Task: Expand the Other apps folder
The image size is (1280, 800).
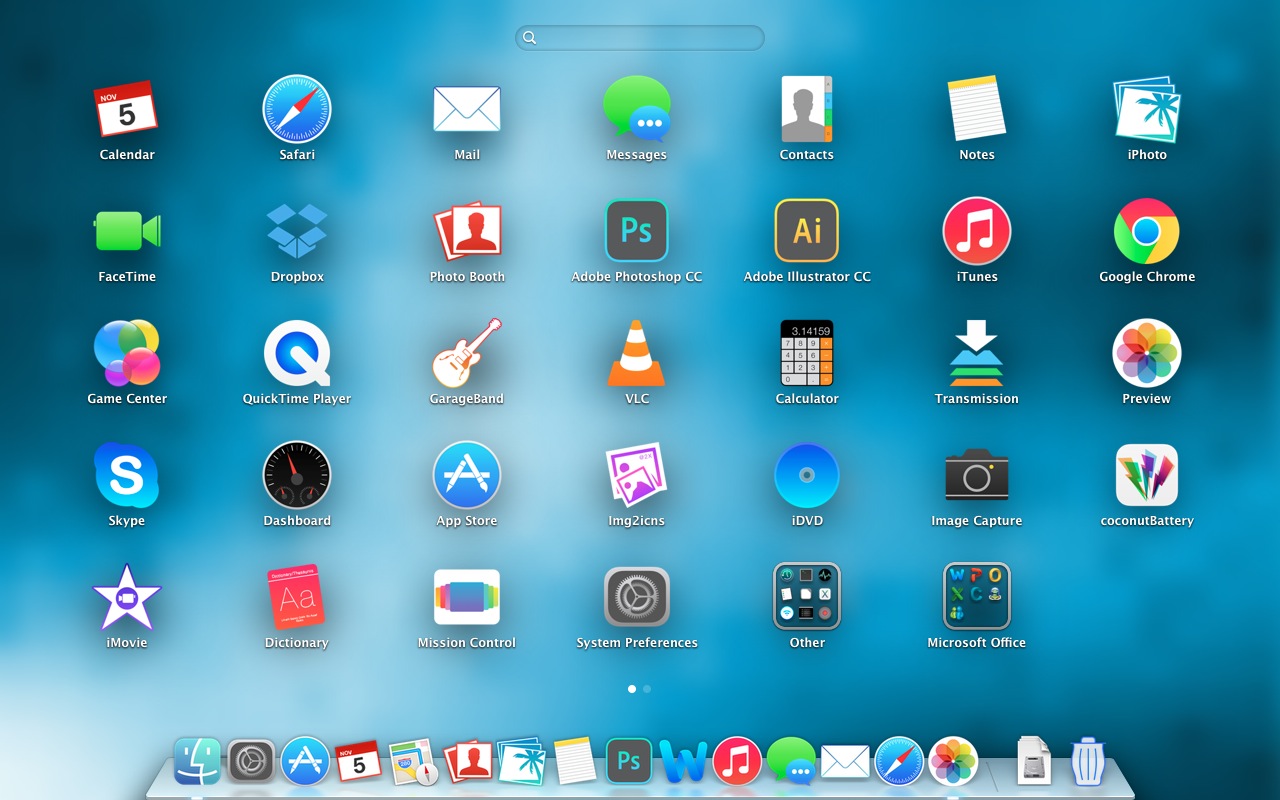Action: coord(807,598)
